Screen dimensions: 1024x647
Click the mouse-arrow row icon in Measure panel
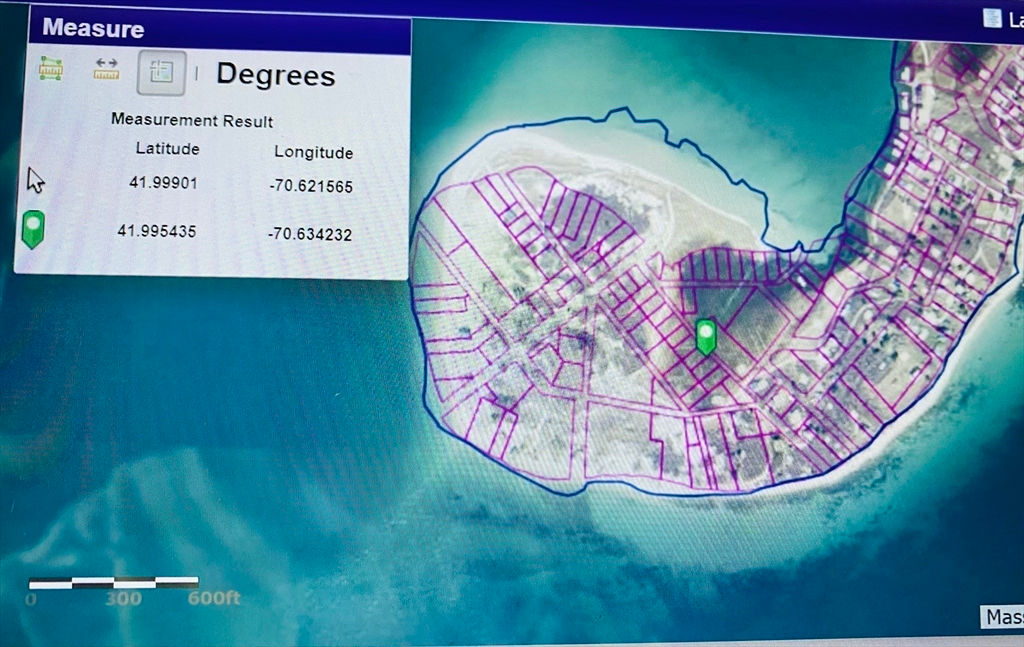coord(35,180)
